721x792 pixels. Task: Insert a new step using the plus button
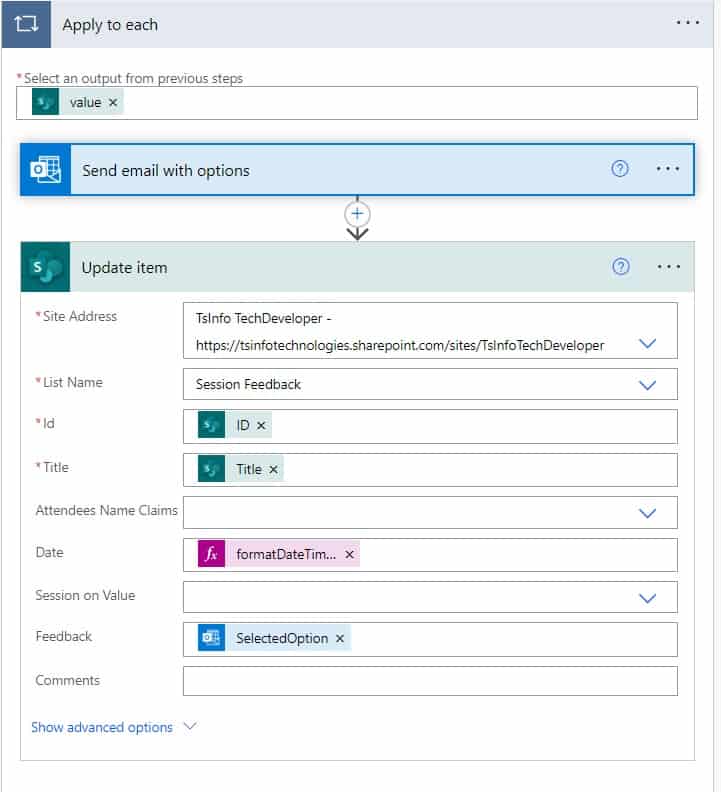click(357, 214)
